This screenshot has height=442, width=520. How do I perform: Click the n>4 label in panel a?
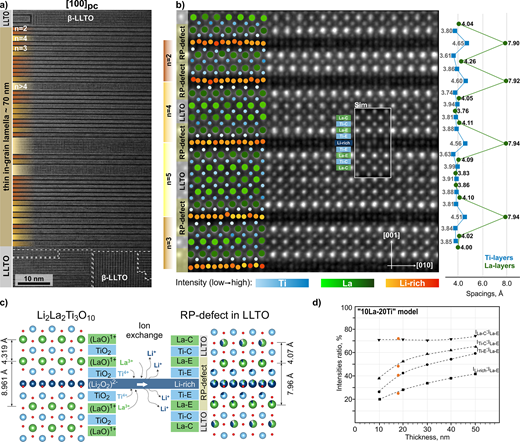[21, 87]
